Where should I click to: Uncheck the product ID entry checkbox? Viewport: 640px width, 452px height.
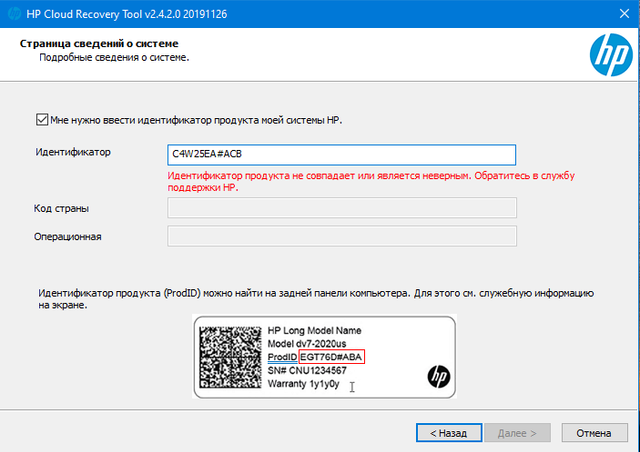point(42,120)
